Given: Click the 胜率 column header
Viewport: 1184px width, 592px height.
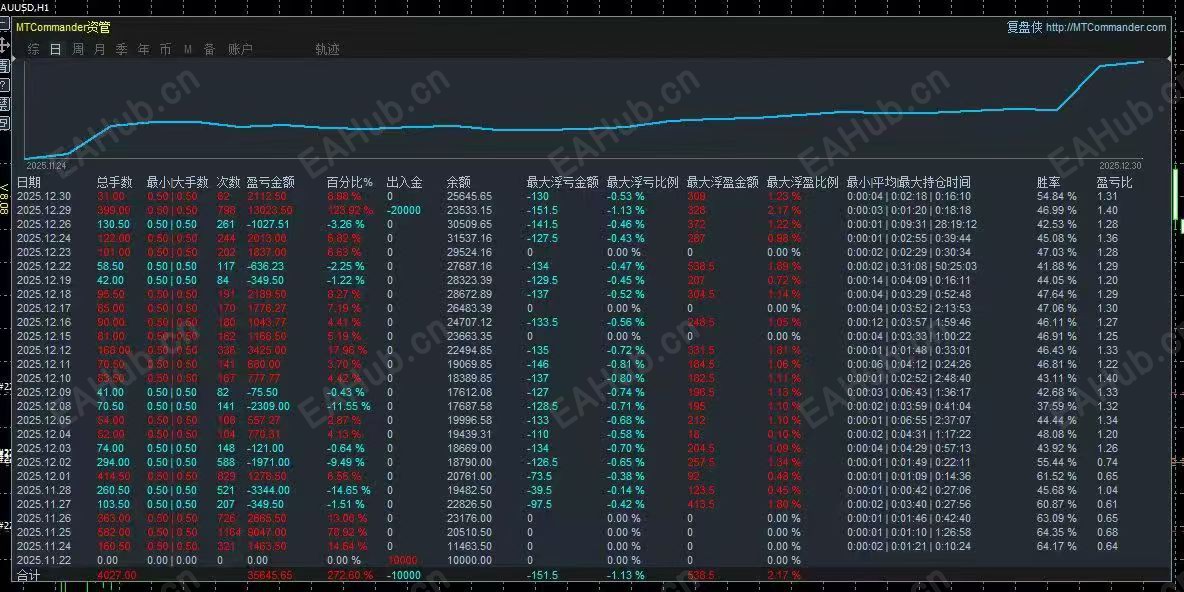Looking at the screenshot, I should (1049, 182).
